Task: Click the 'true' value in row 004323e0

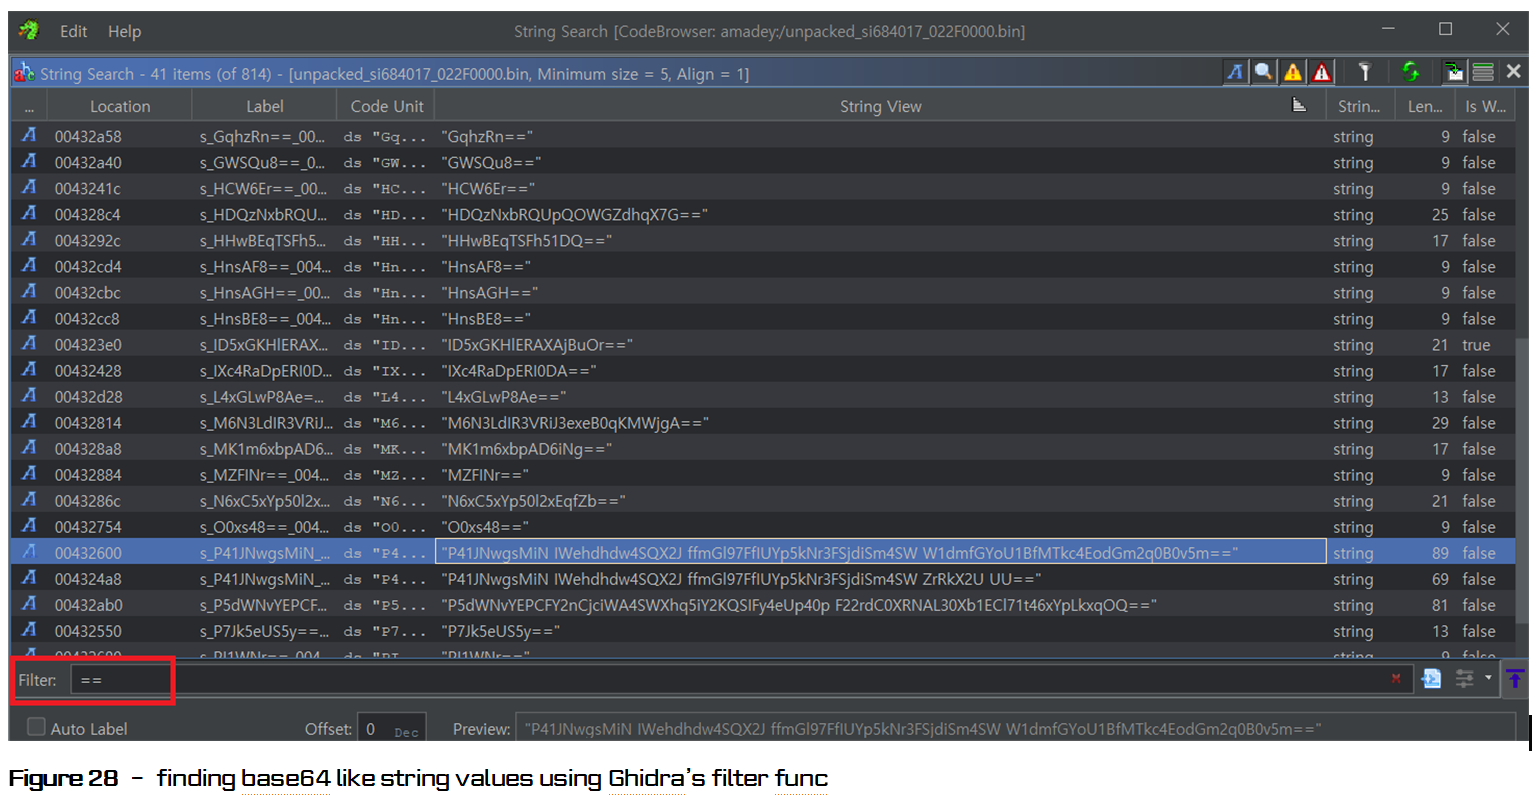Action: (1476, 345)
